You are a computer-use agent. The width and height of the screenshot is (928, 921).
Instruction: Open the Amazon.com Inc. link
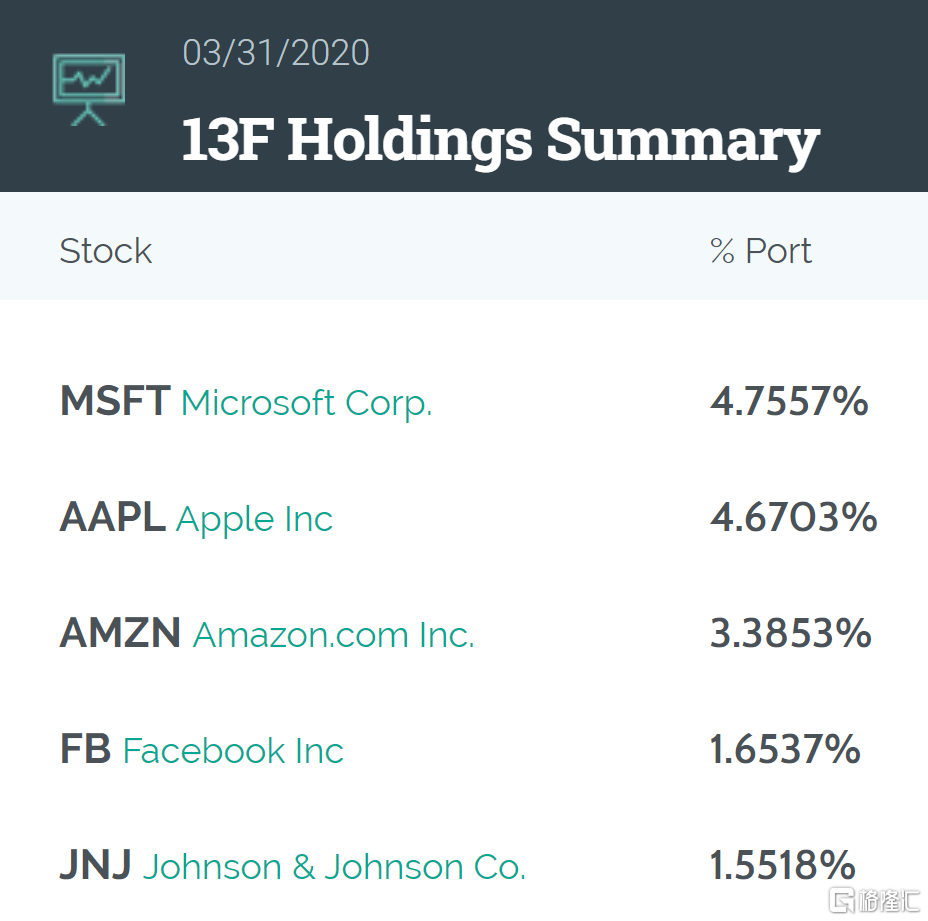coord(333,635)
